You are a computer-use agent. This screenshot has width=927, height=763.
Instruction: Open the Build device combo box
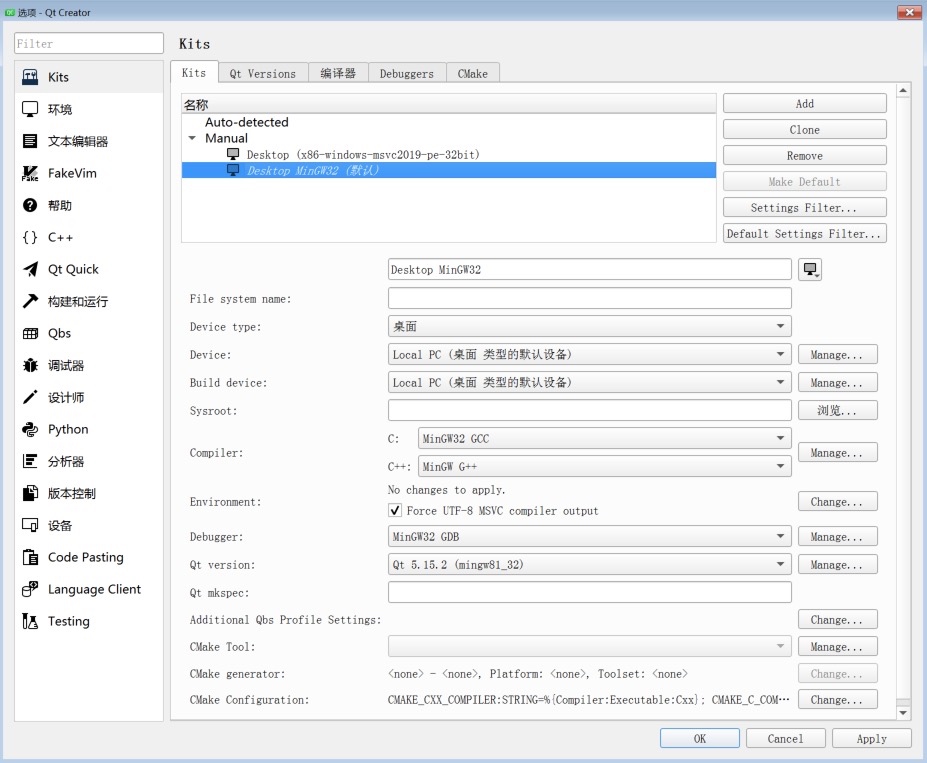[589, 382]
